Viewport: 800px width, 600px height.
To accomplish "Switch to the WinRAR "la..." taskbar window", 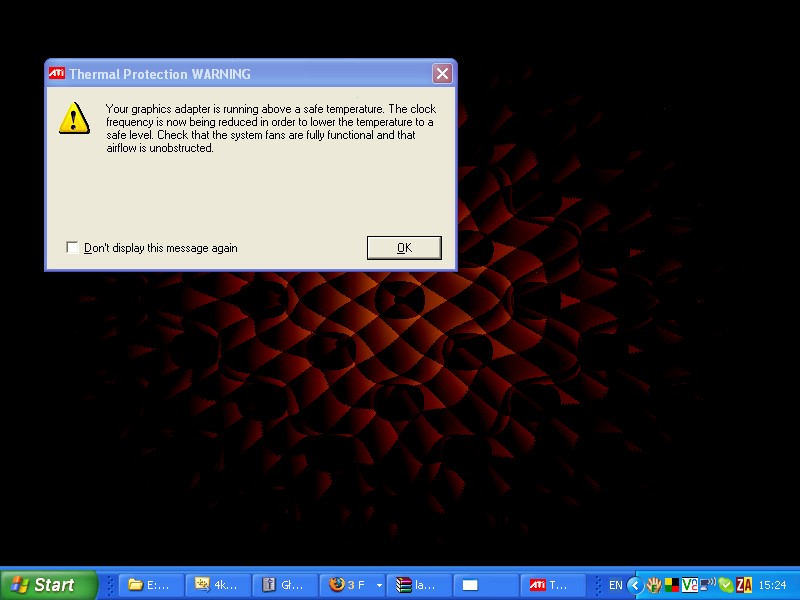I will tap(419, 585).
